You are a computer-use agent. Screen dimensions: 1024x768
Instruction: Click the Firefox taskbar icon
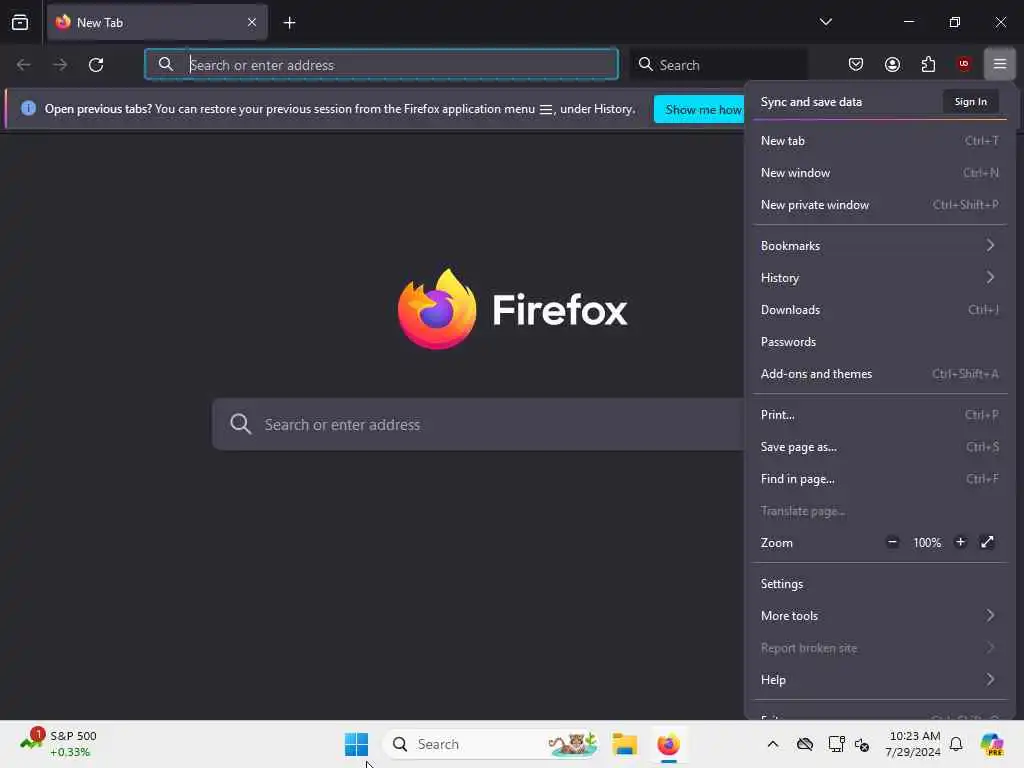pos(668,744)
